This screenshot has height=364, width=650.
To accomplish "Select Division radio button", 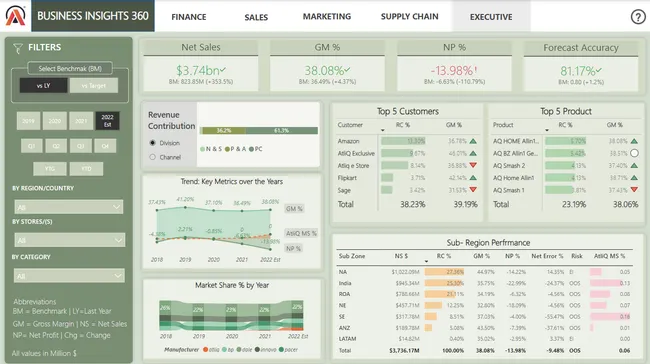I will (x=153, y=143).
